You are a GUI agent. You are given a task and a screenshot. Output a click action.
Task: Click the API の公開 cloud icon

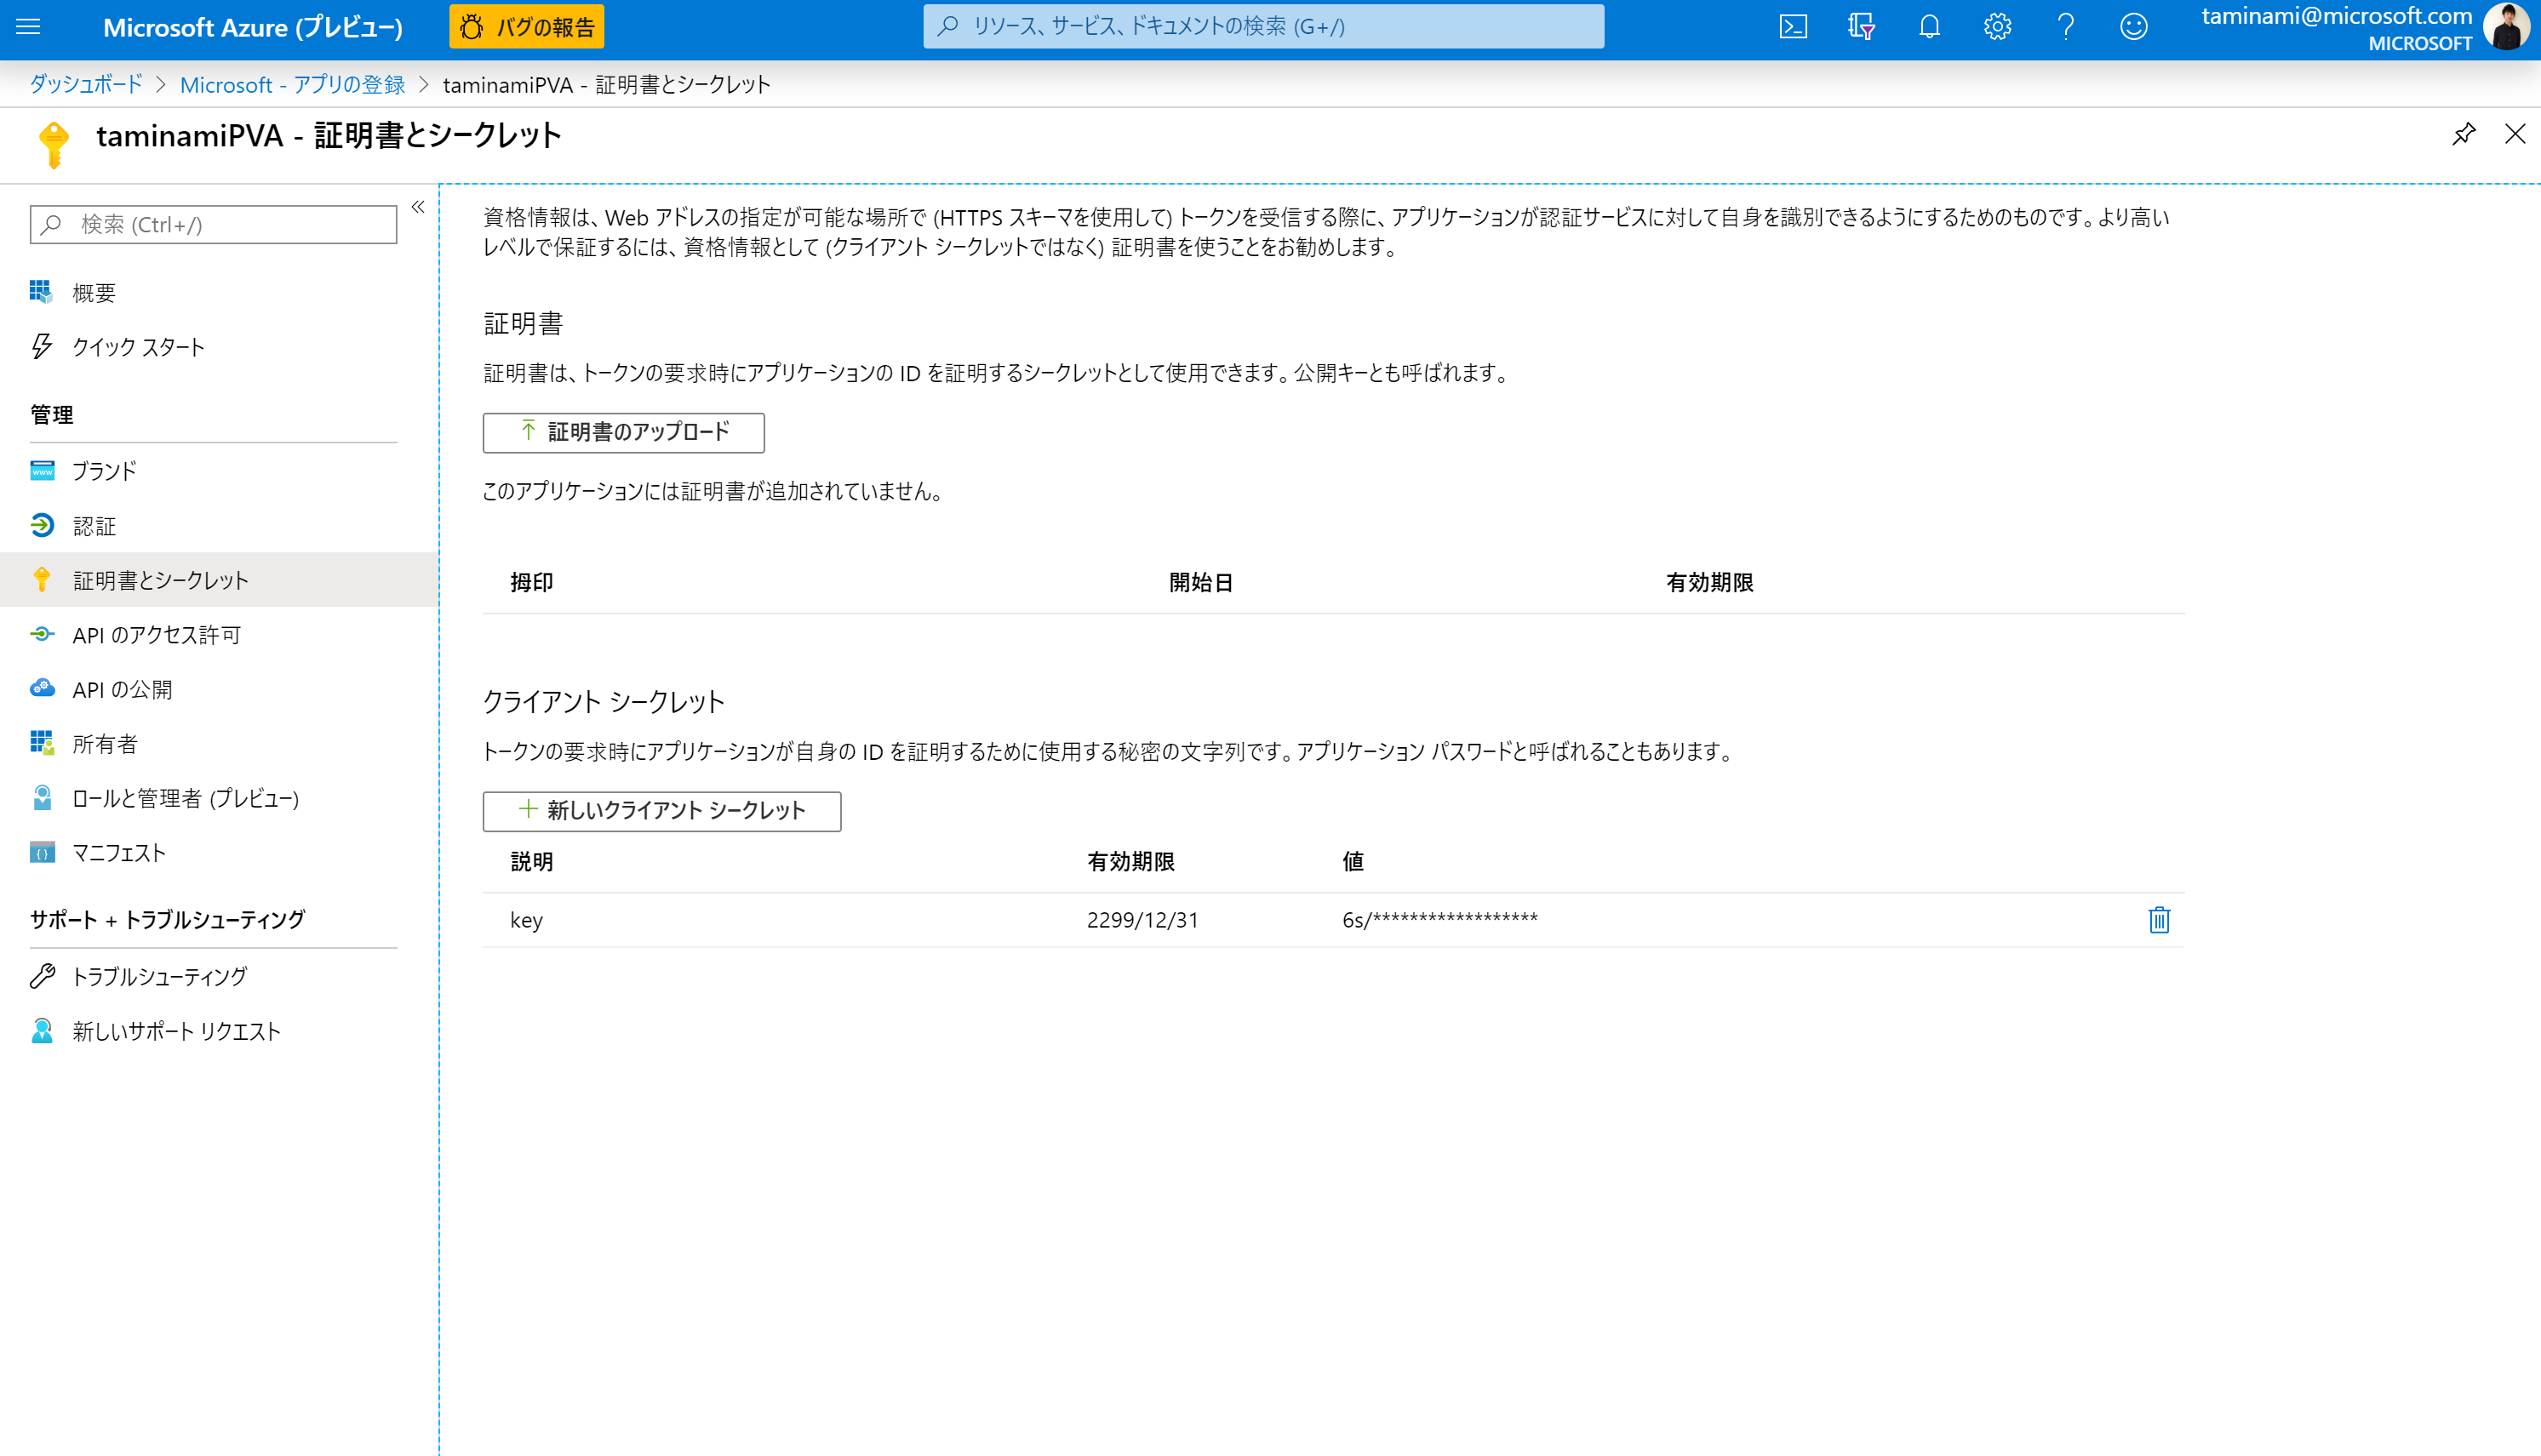(42, 688)
